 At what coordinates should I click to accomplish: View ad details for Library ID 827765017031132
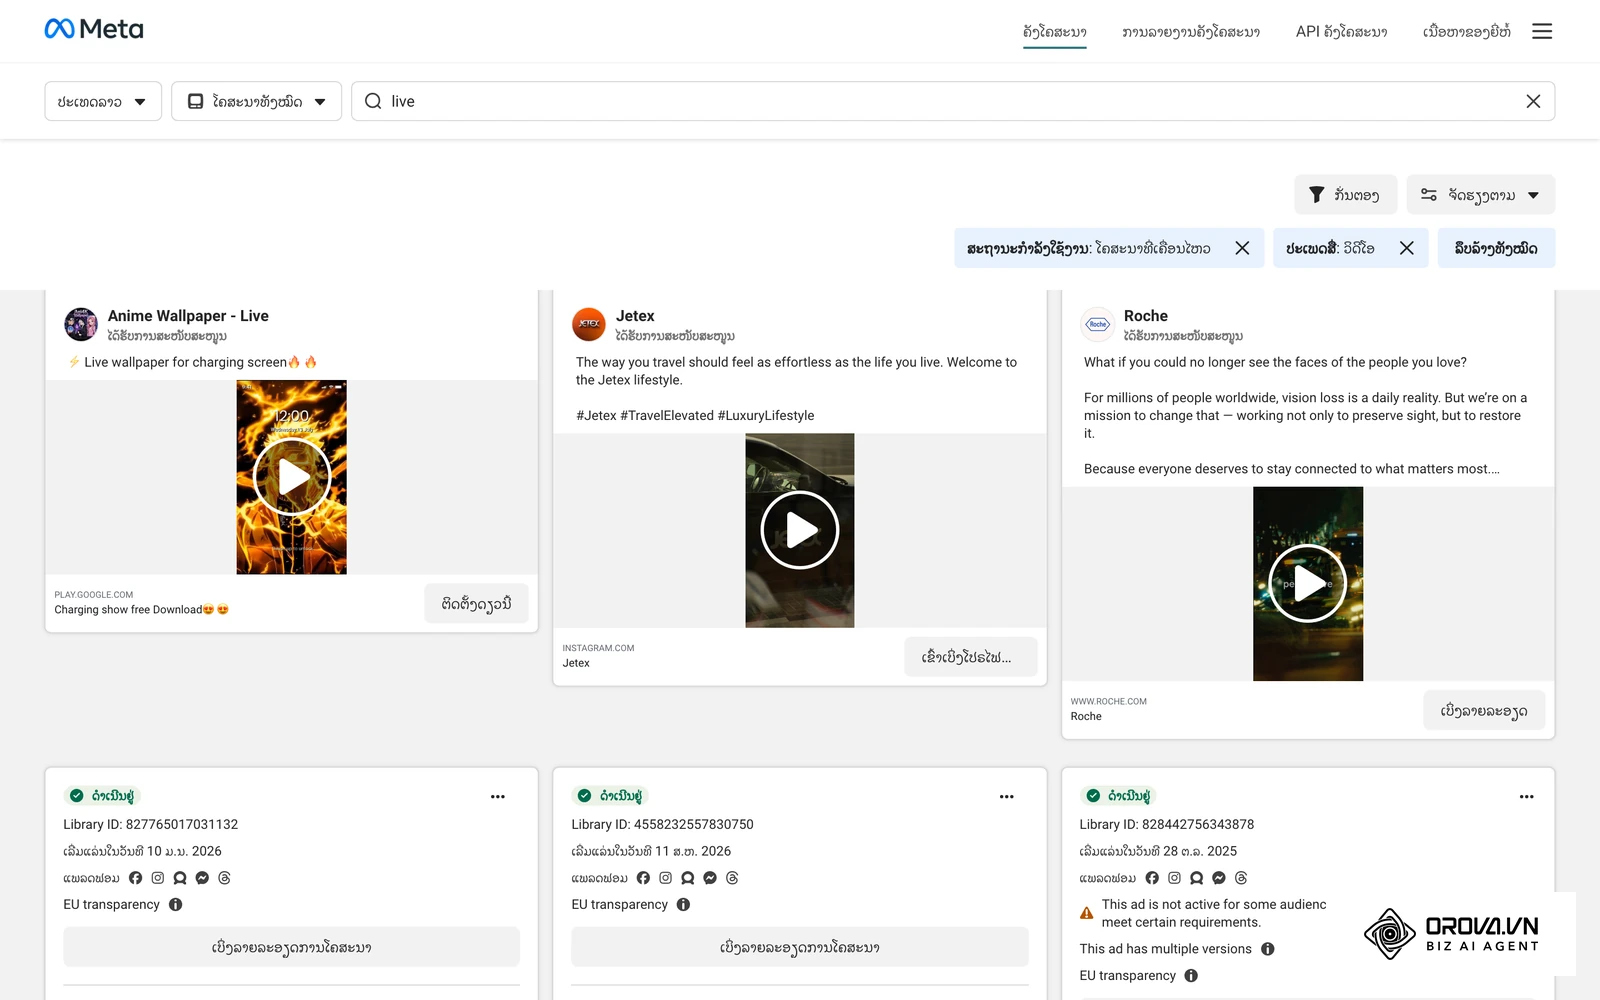[291, 947]
